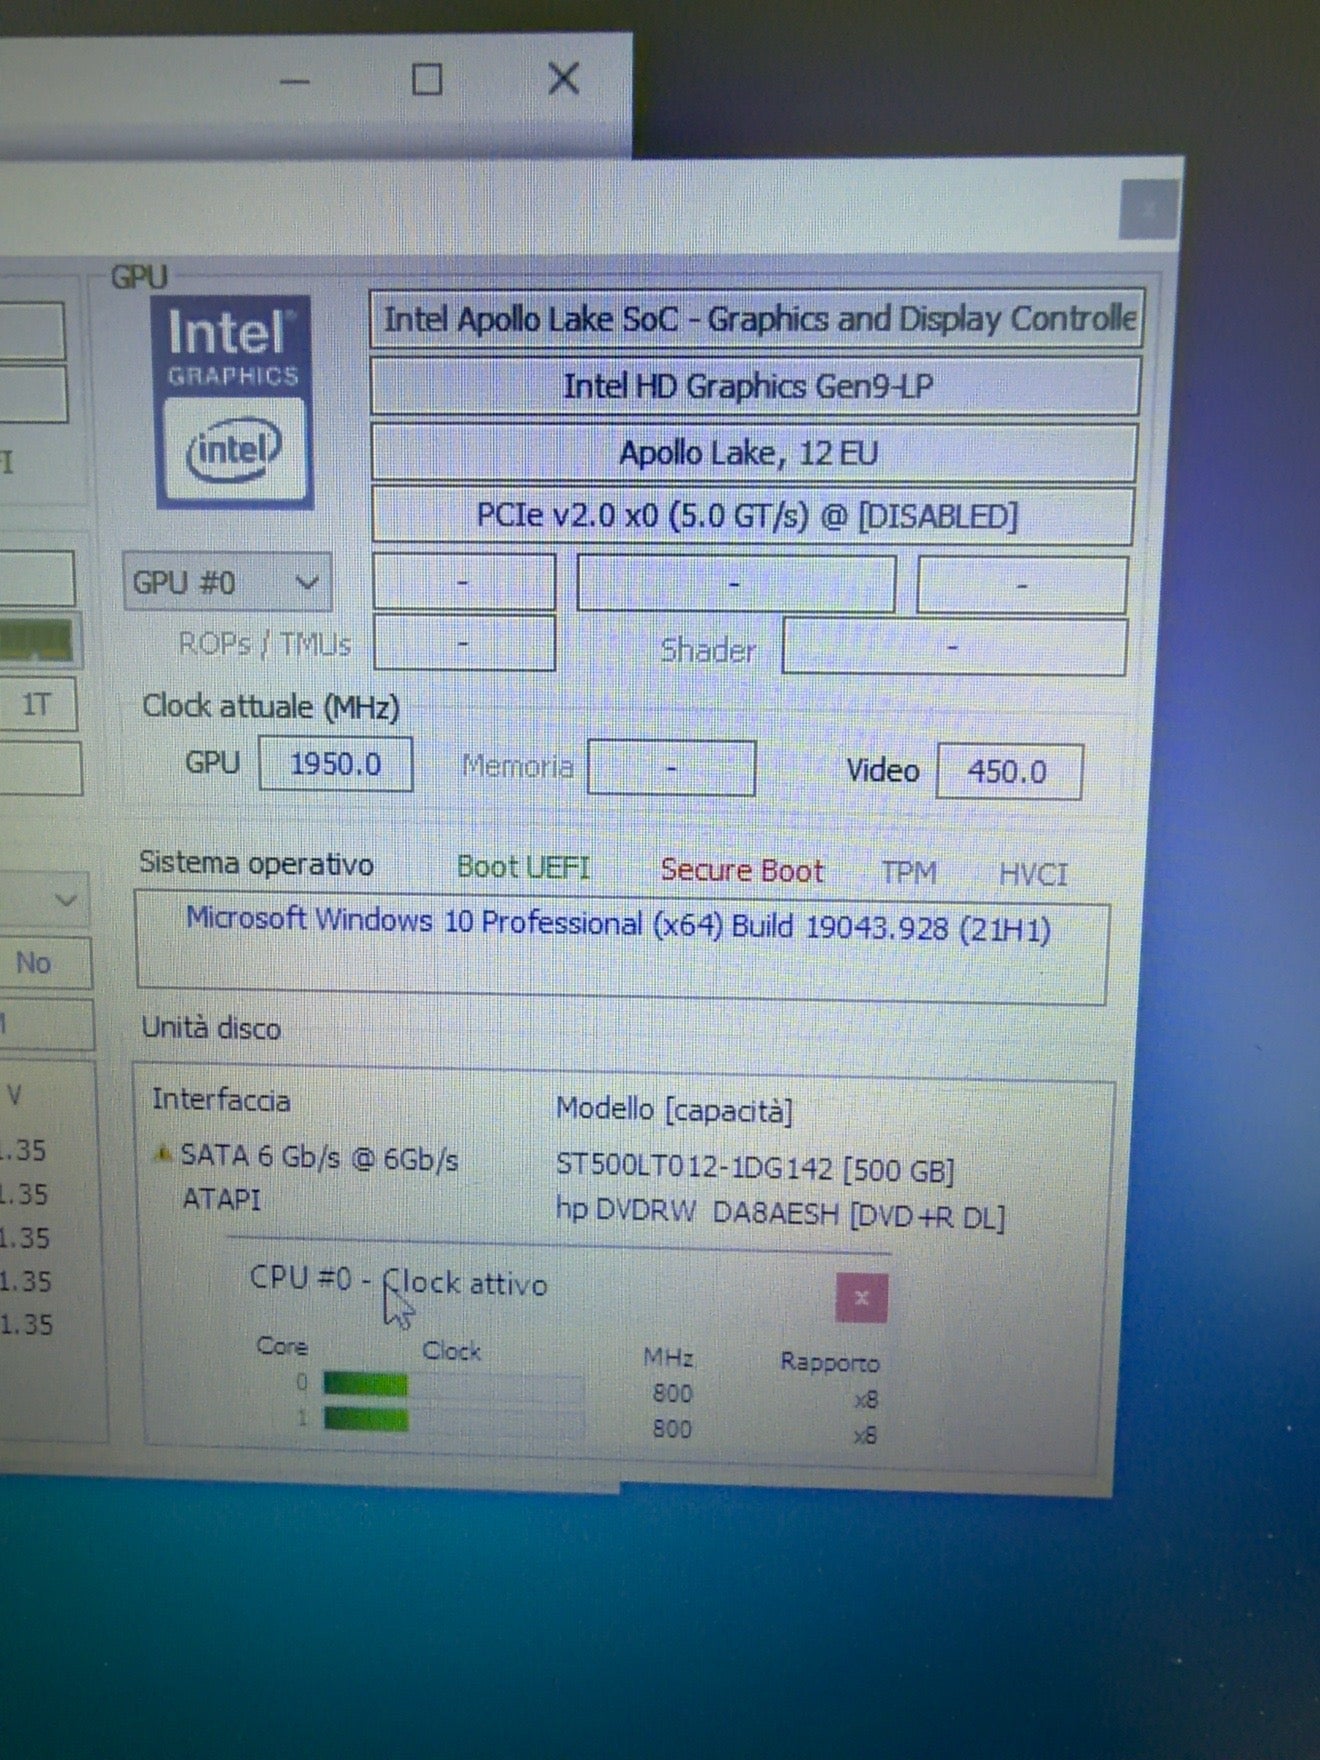Click the Memoria clock field

coord(671,768)
